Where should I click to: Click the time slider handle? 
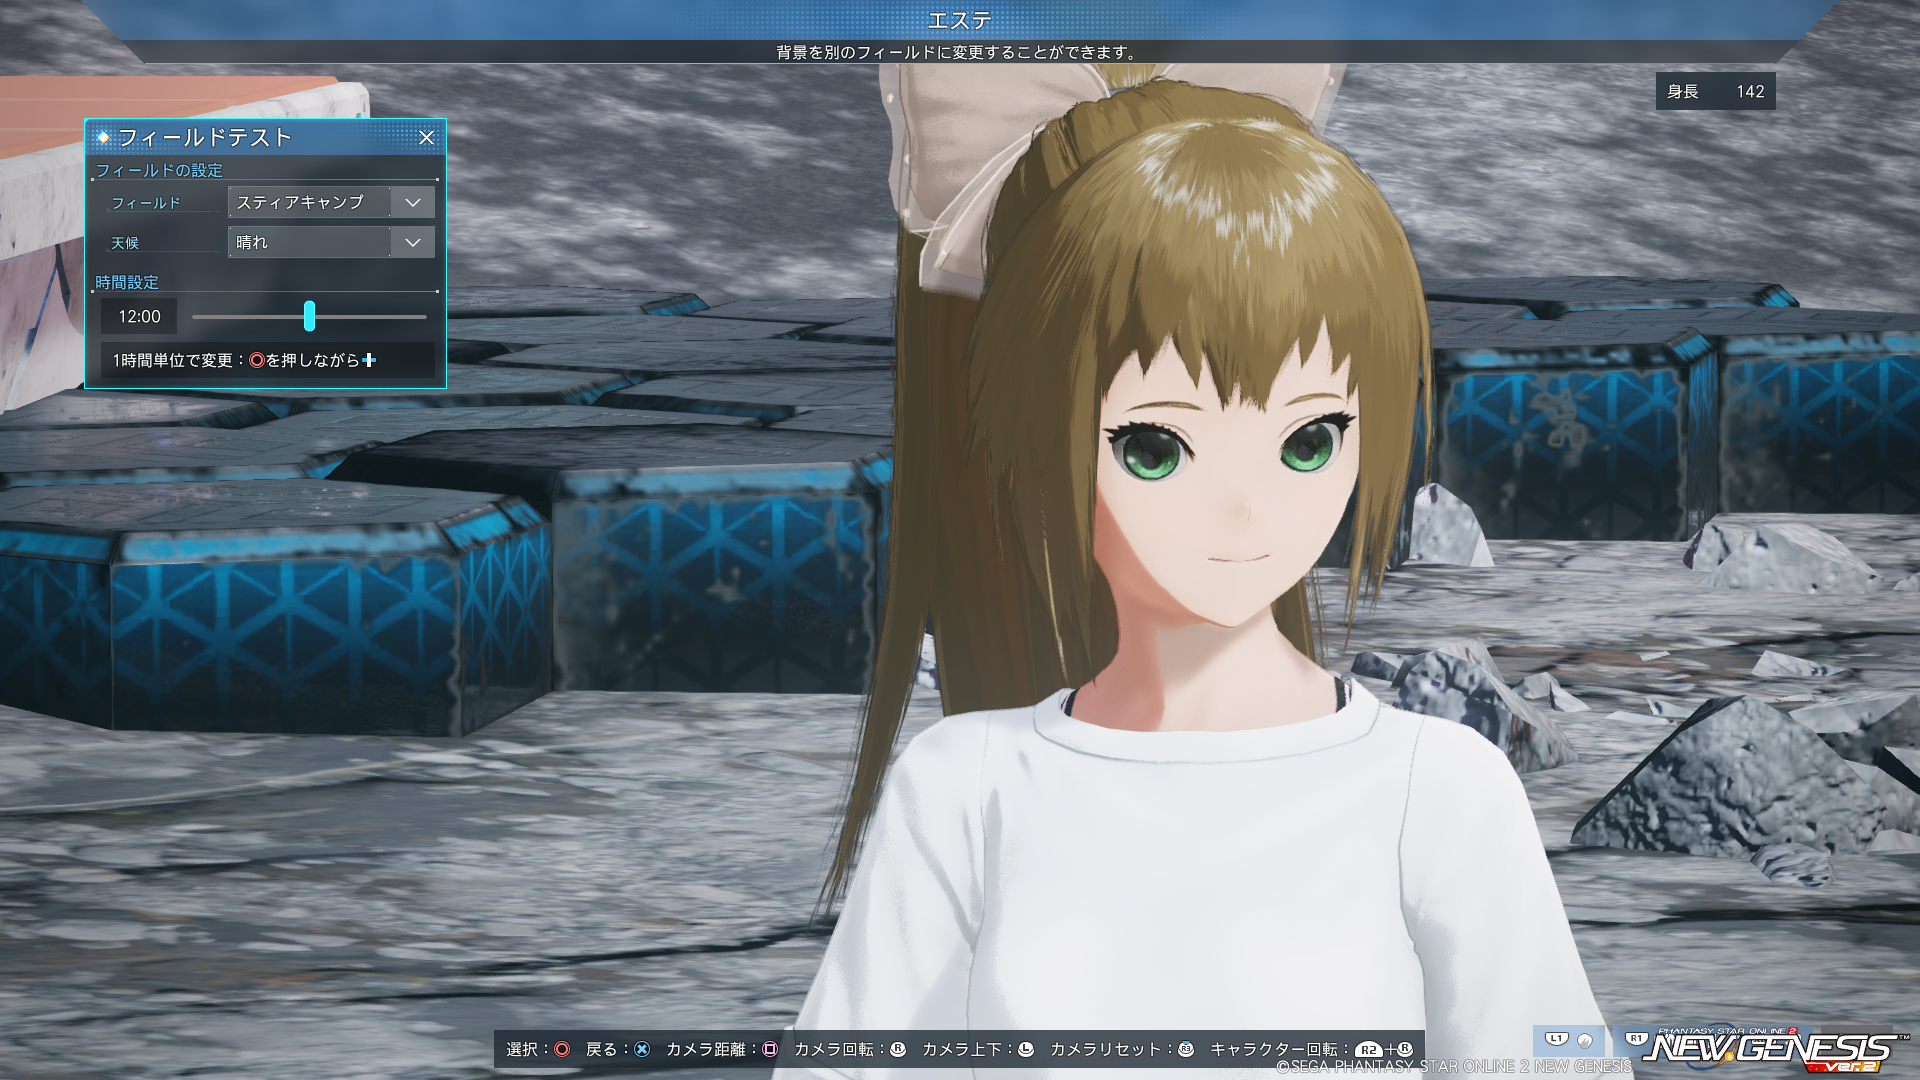point(309,316)
